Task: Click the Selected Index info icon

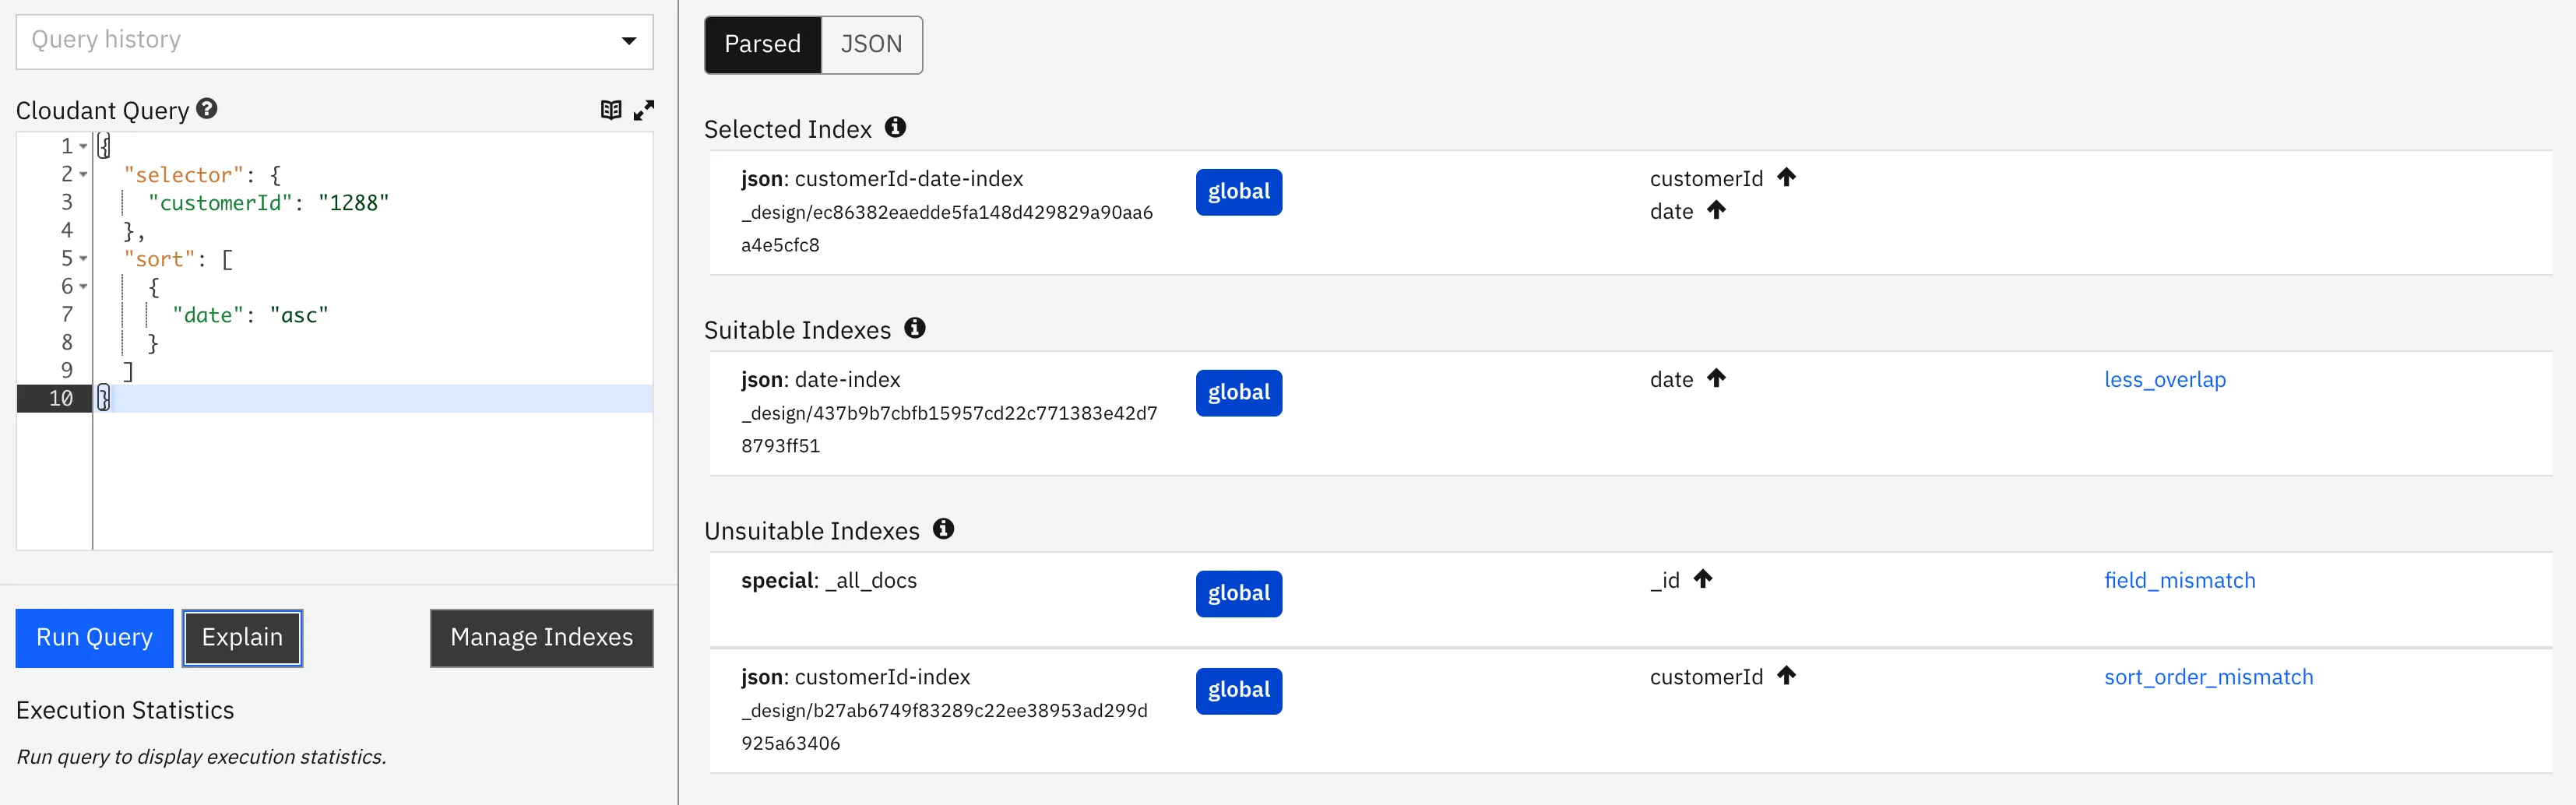Action: [x=895, y=127]
